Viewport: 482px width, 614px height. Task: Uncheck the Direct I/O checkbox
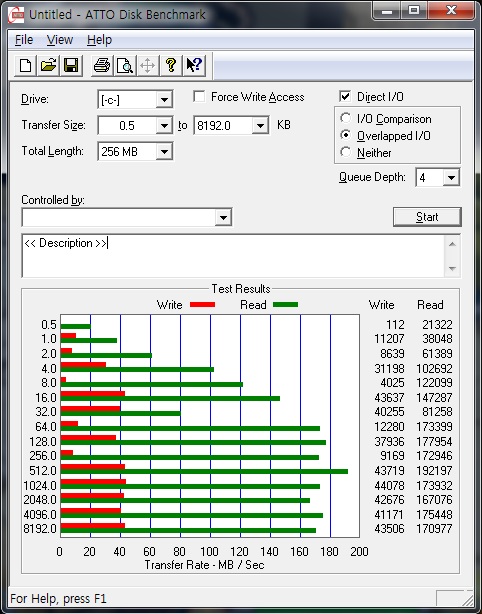coord(345,96)
